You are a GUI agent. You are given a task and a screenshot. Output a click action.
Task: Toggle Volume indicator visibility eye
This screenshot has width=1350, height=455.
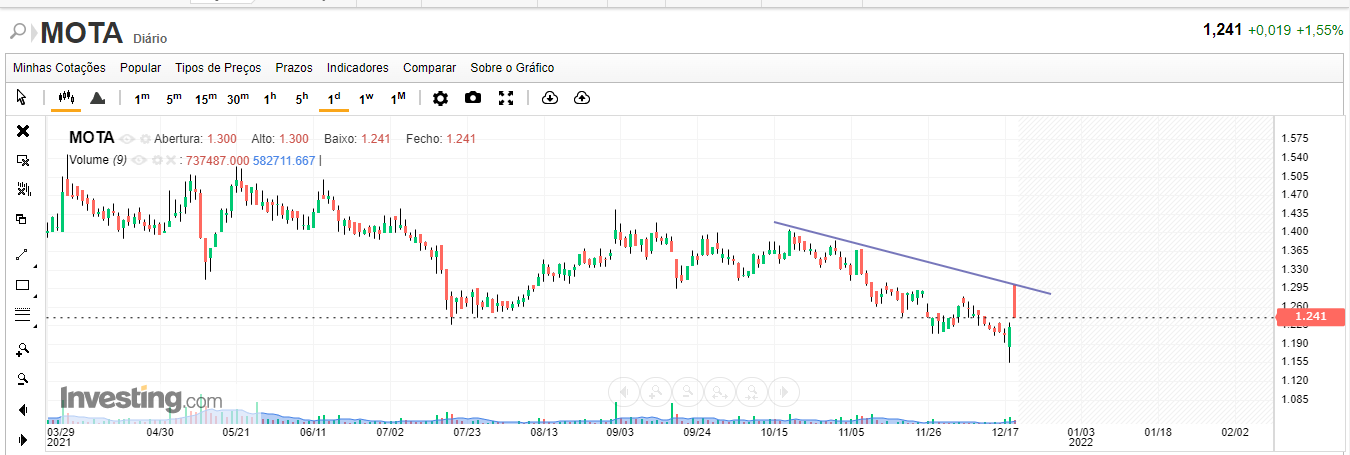(x=139, y=160)
